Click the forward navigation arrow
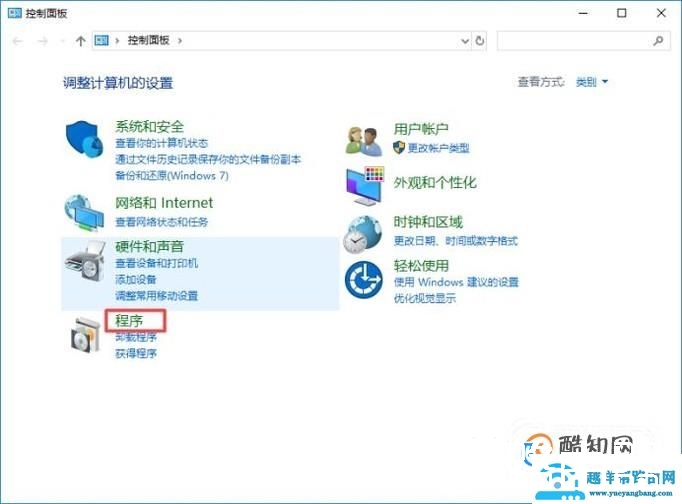Image resolution: width=682 pixels, height=504 pixels. [x=43, y=41]
